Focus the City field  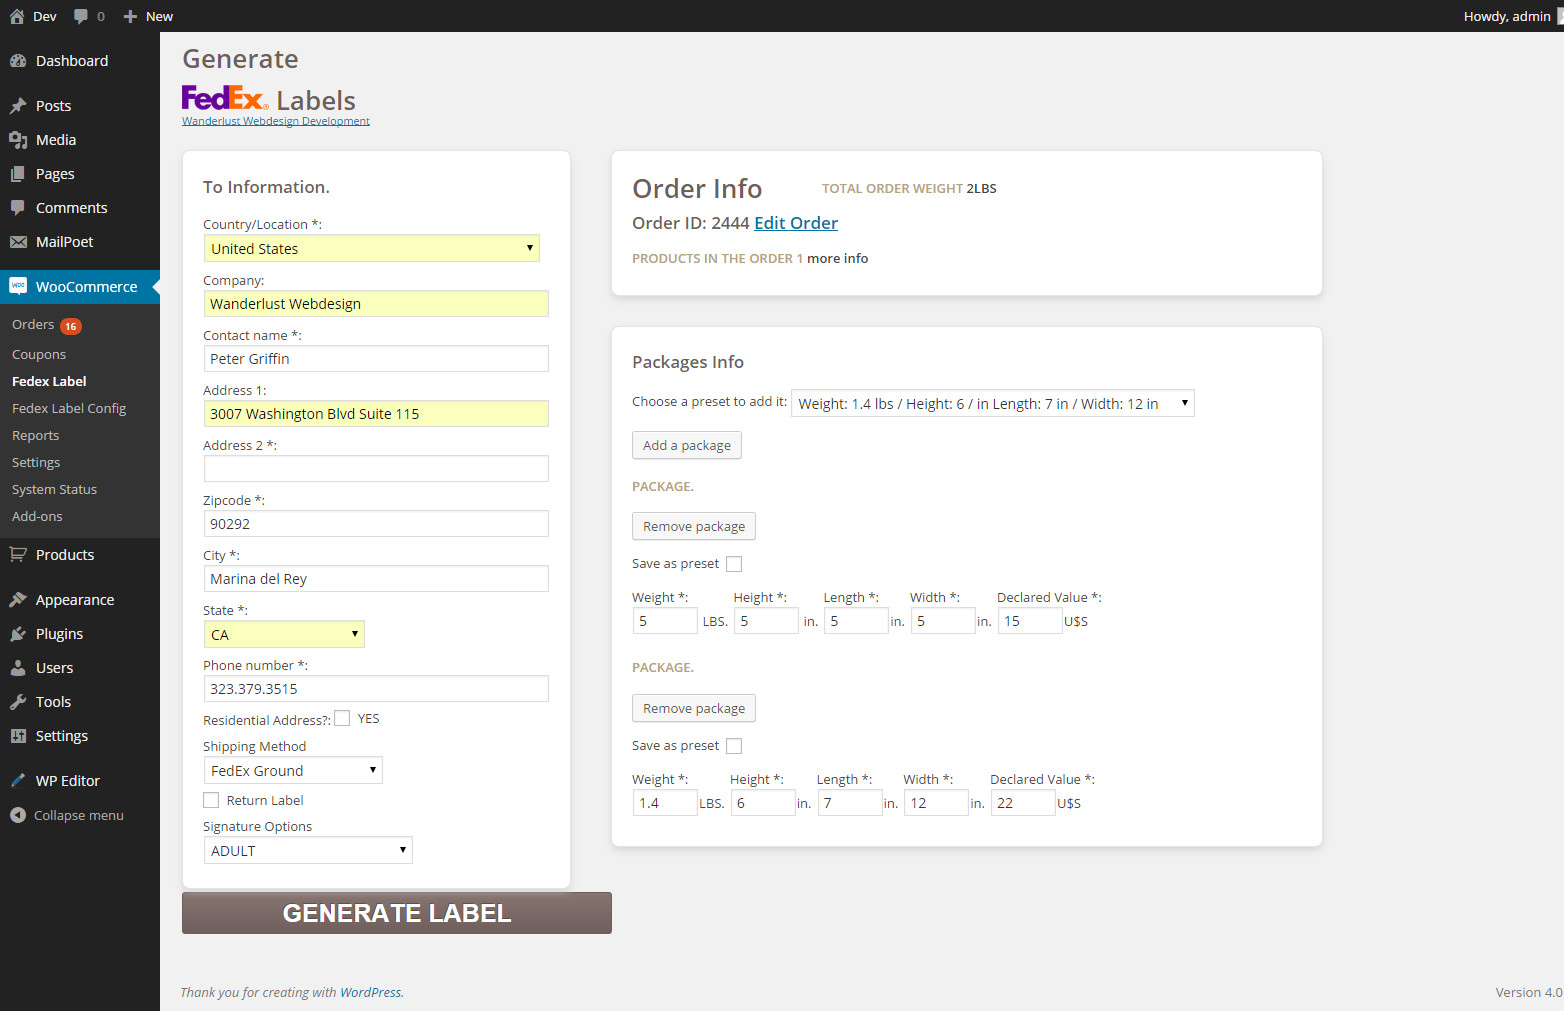(x=376, y=578)
